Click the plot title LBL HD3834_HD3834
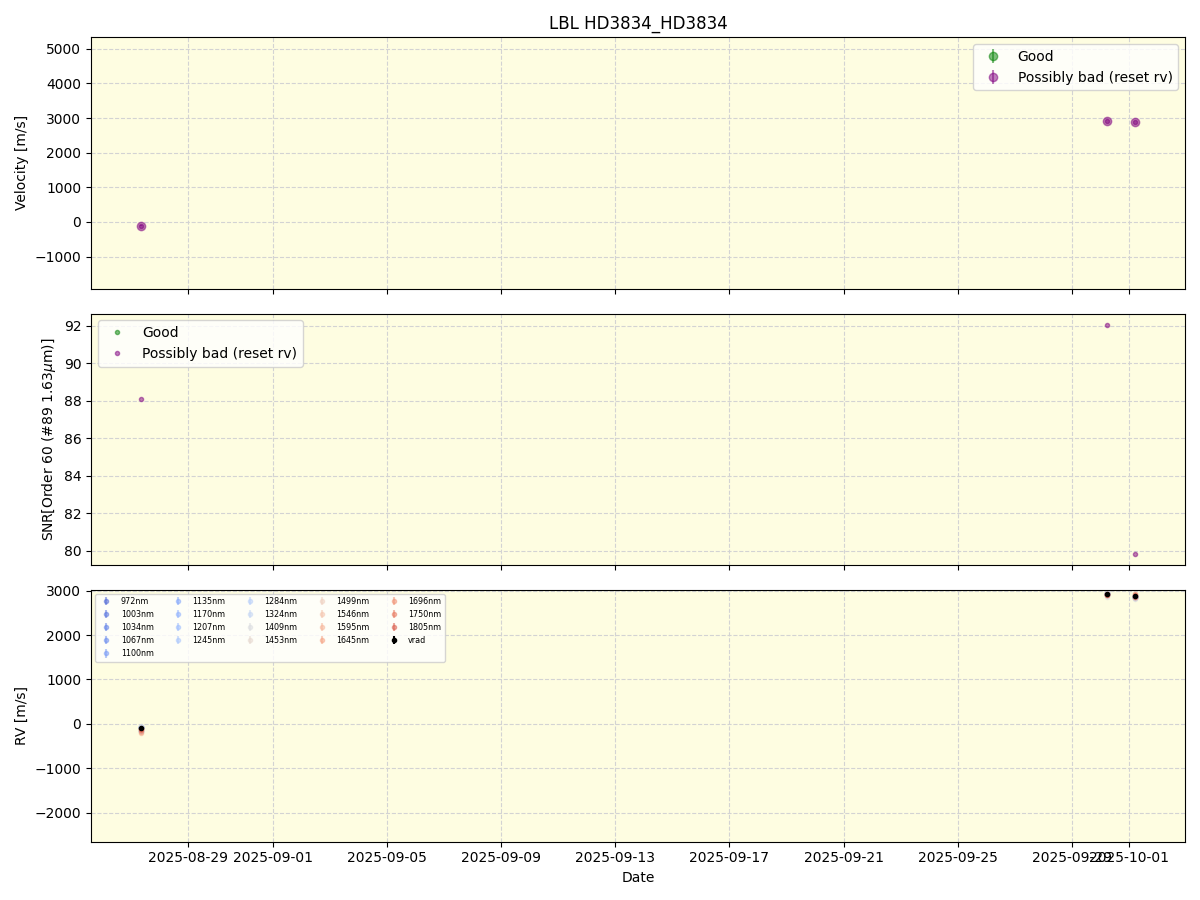The width and height of the screenshot is (1200, 900). pyautogui.click(x=638, y=23)
